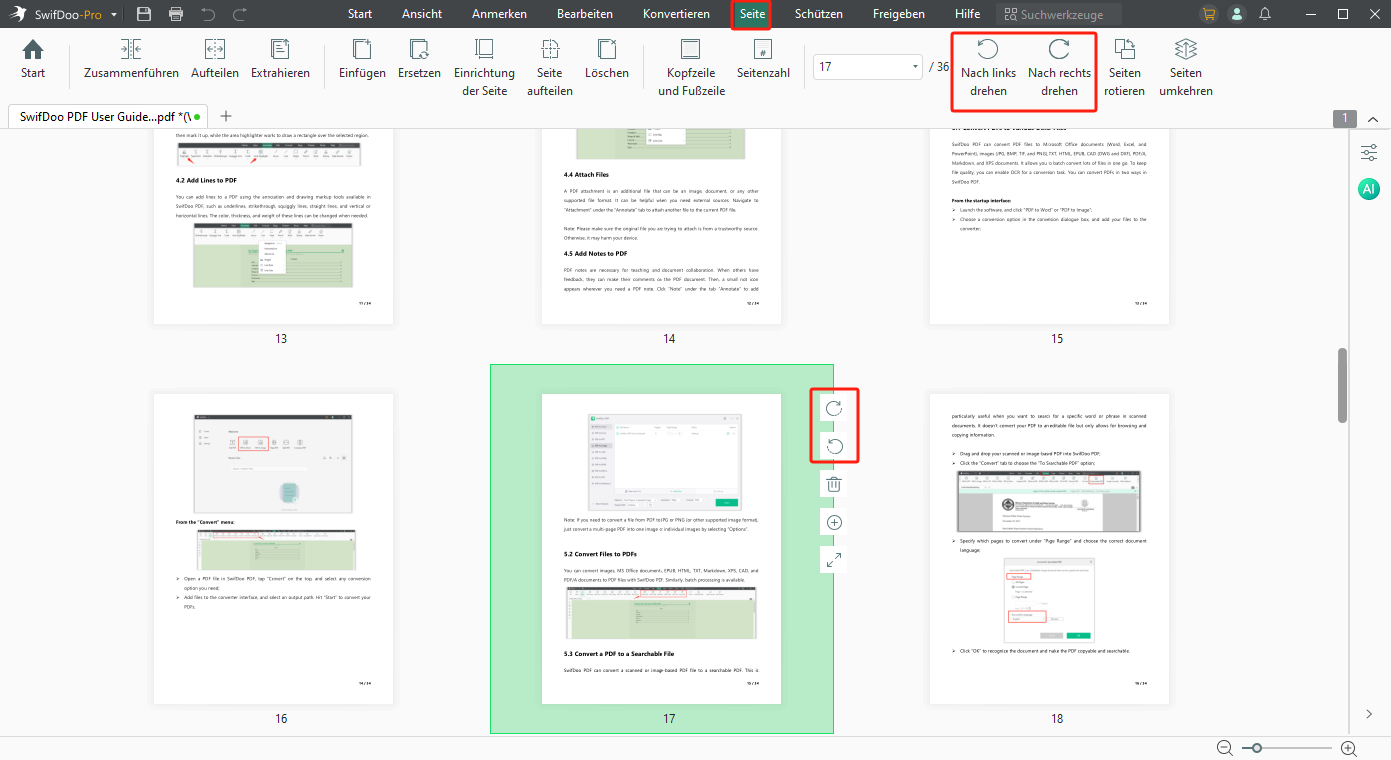Open Einrichtung der Seite settings
1391x760 pixels.
click(x=484, y=68)
